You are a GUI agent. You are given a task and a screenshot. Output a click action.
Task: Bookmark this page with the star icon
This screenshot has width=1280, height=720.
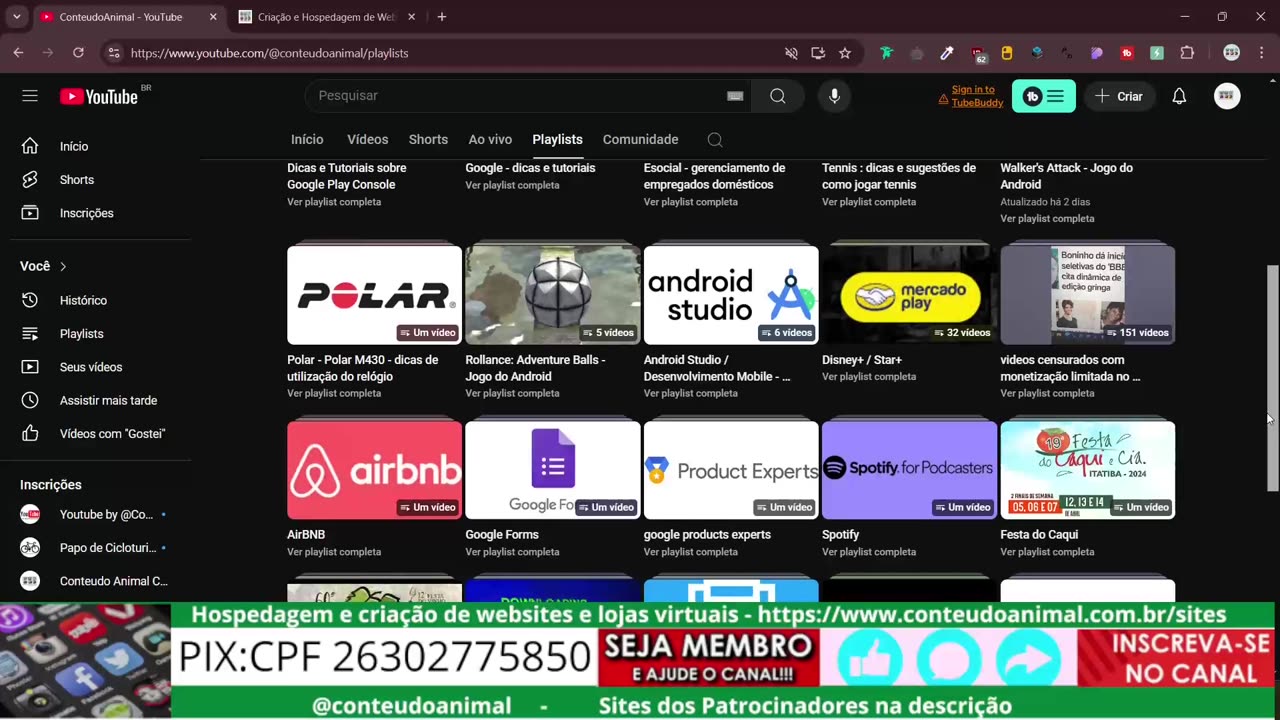click(845, 53)
